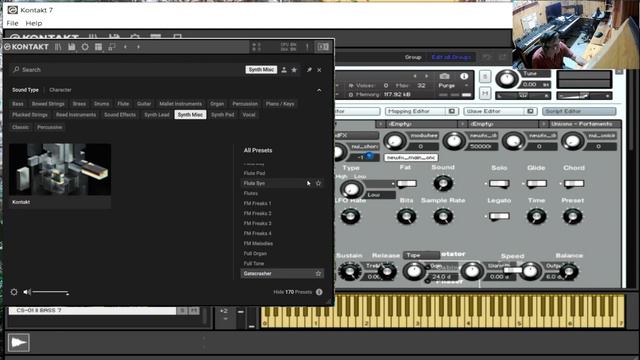Open the File menu
640x360 pixels.
pos(12,23)
